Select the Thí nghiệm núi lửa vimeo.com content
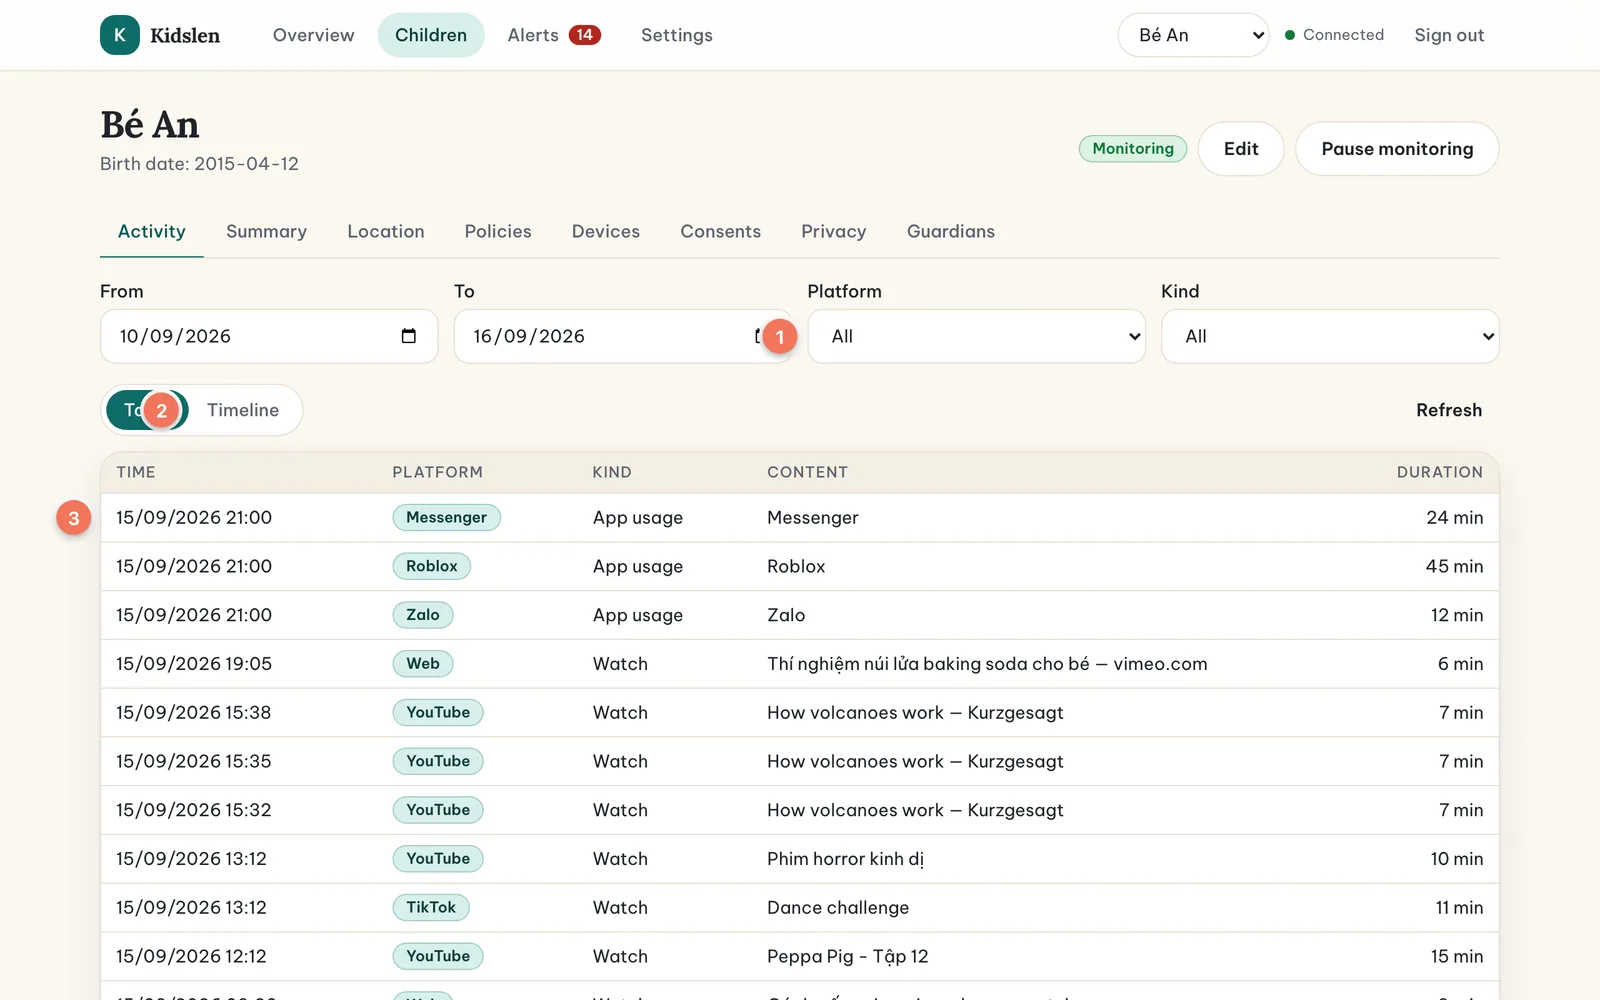Image resolution: width=1600 pixels, height=1000 pixels. (x=987, y=664)
